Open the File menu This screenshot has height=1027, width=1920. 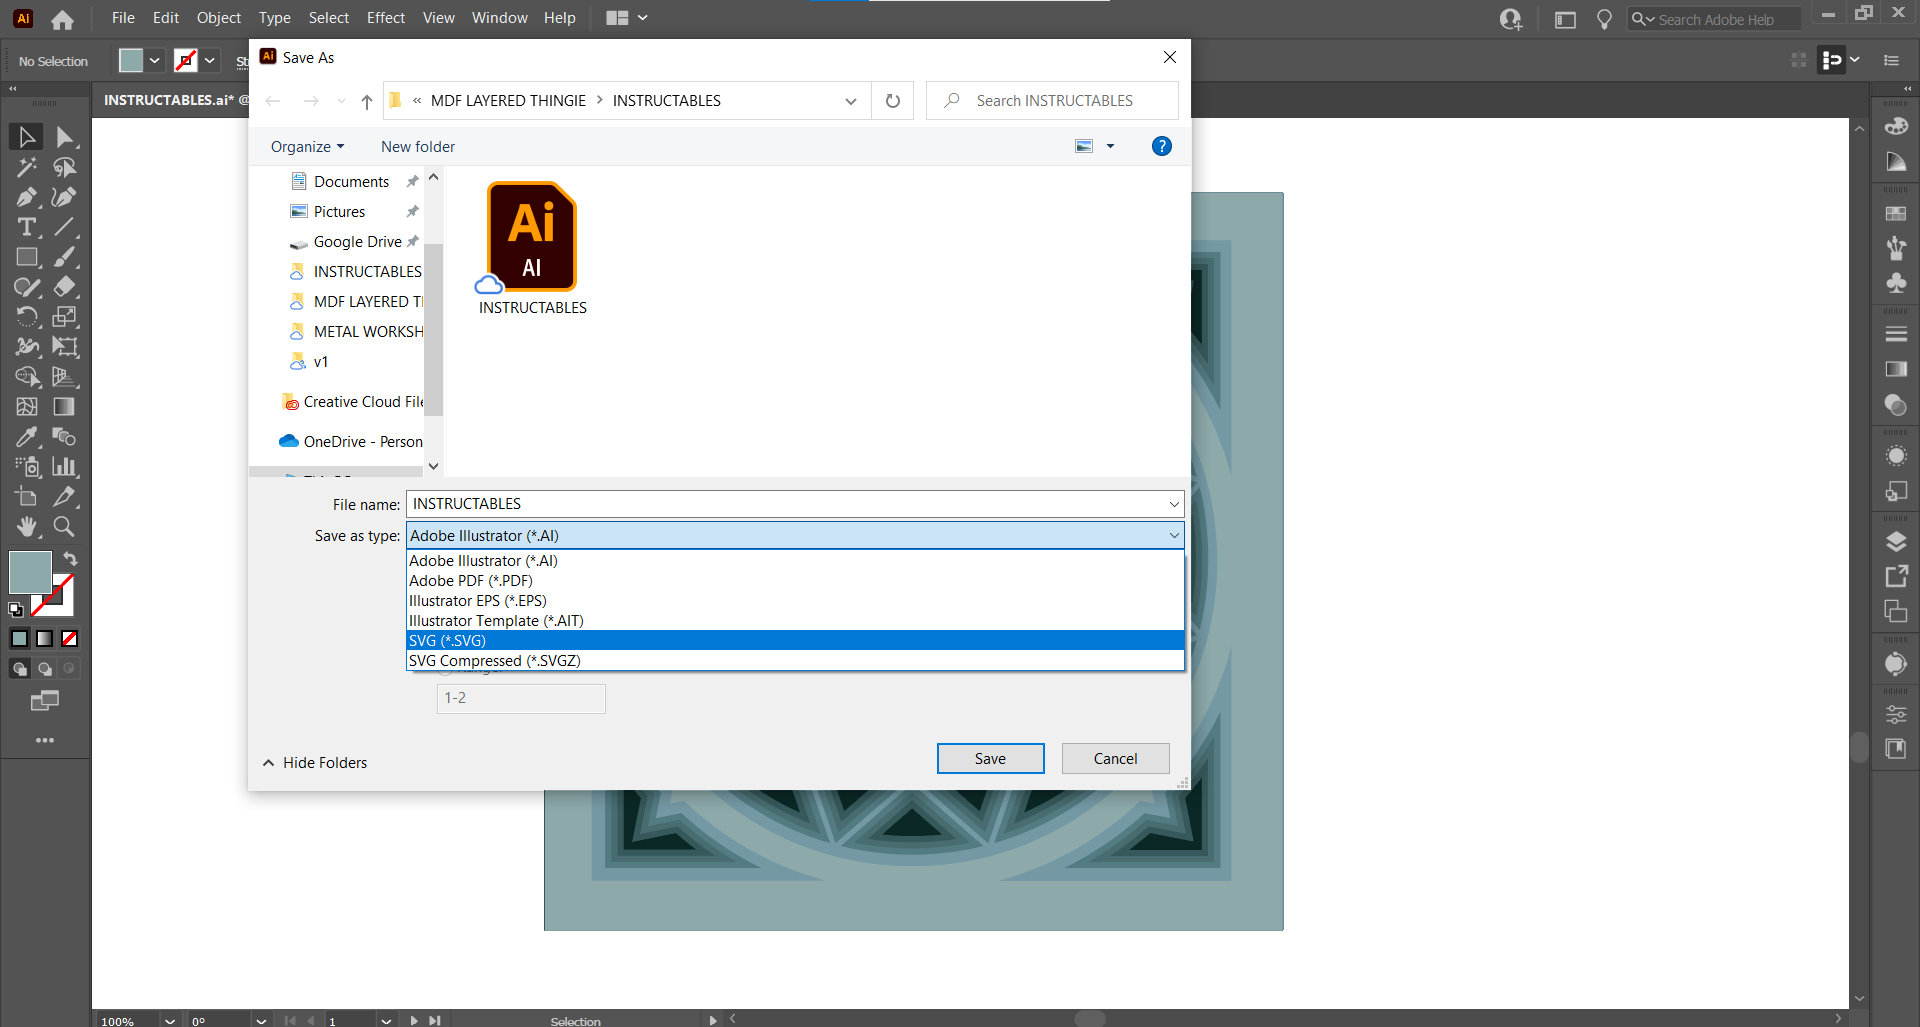tap(123, 18)
